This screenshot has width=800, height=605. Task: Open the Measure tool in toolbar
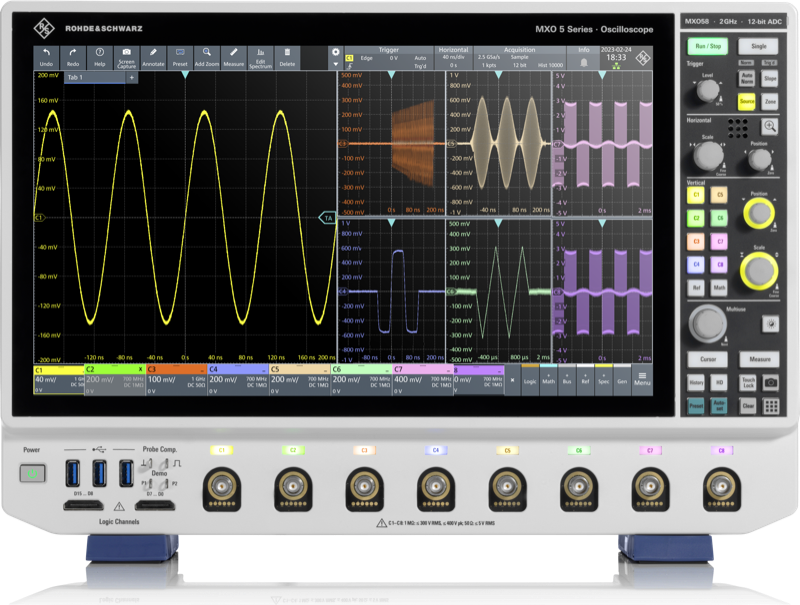(x=233, y=56)
